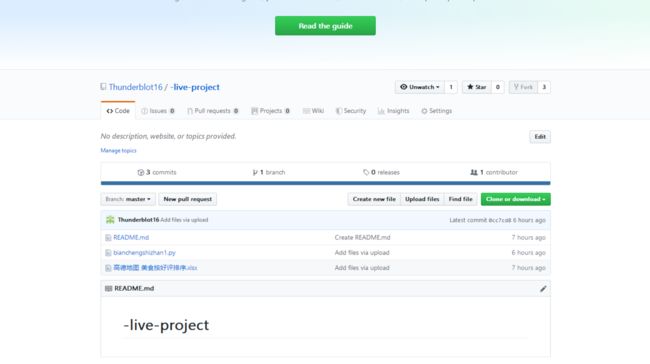Click the New pull request button
The width and height of the screenshot is (650, 364).
[187, 199]
